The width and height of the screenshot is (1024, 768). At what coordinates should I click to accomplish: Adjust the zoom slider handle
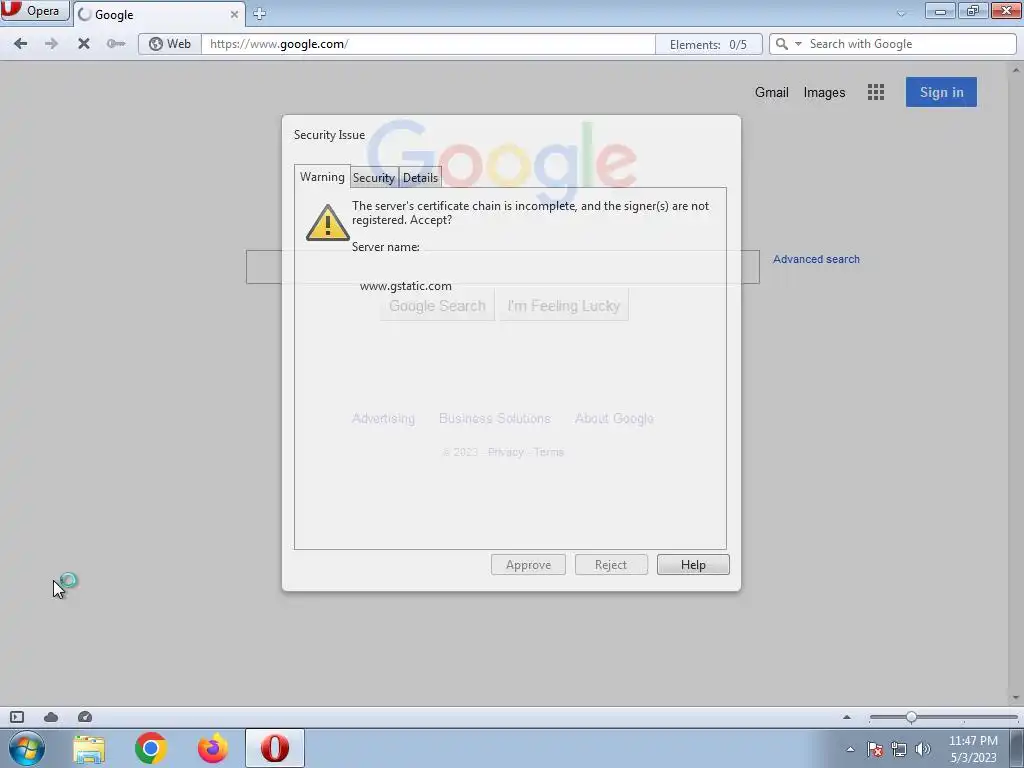point(911,717)
